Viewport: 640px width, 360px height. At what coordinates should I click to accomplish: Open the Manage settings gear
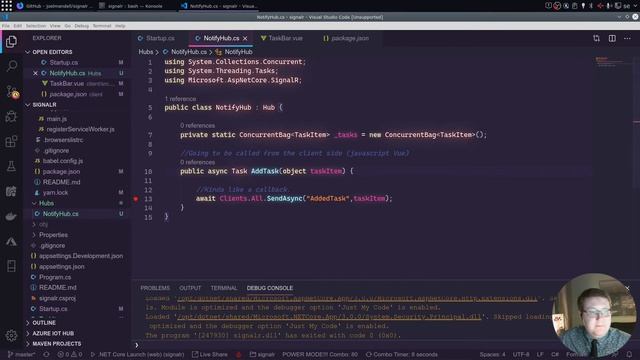[x=11, y=336]
